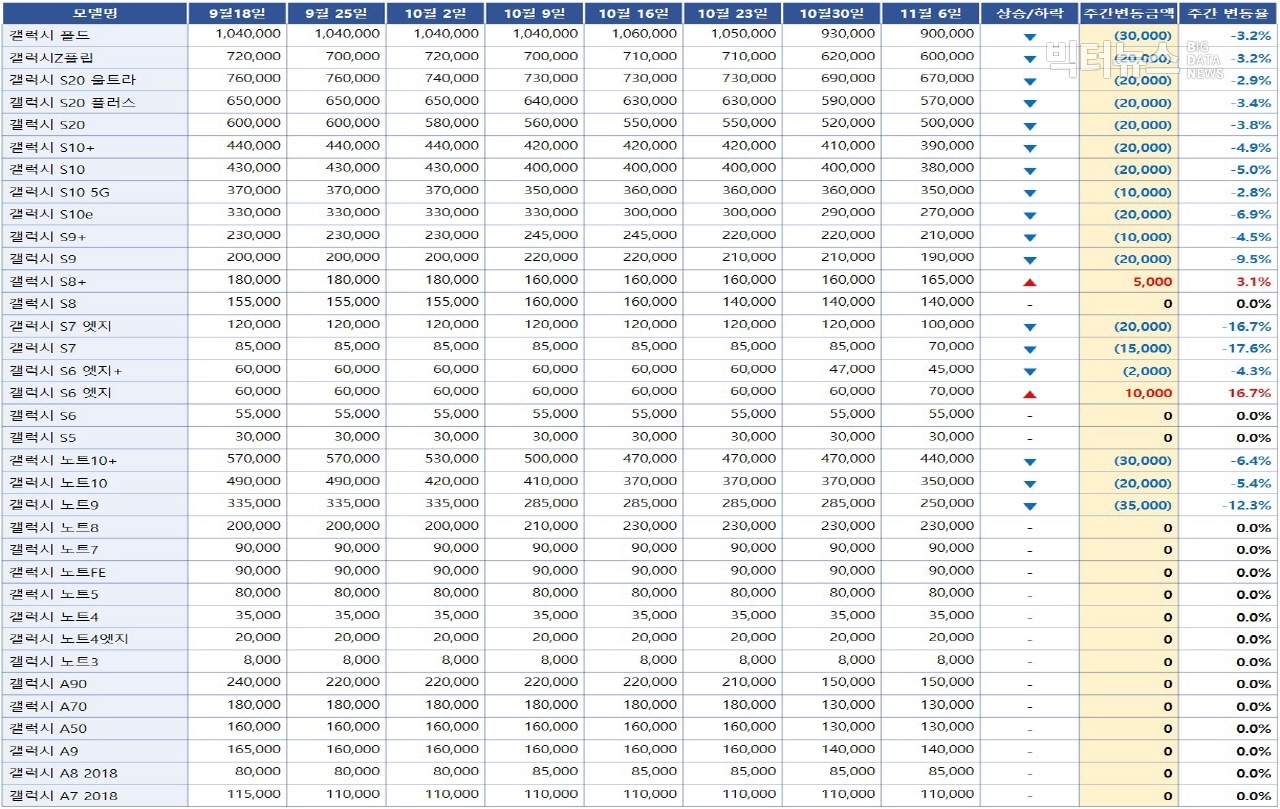The height and width of the screenshot is (809, 1280).
Task: Click the 3.1% rate for 갤럭시 S8+
Action: tap(1254, 283)
